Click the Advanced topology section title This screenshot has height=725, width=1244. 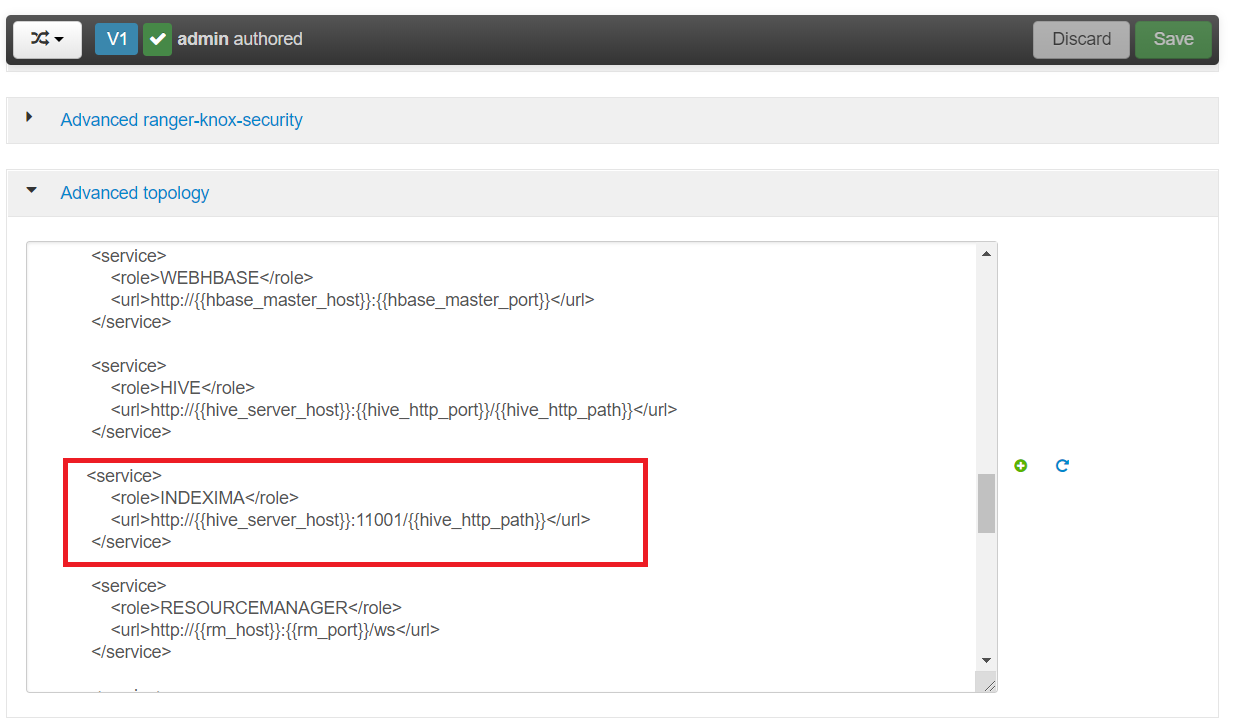tap(135, 193)
